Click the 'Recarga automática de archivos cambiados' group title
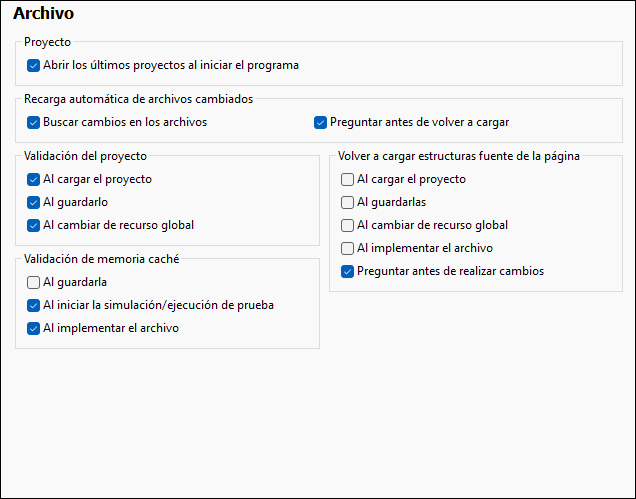The width and height of the screenshot is (636, 499). [x=138, y=99]
